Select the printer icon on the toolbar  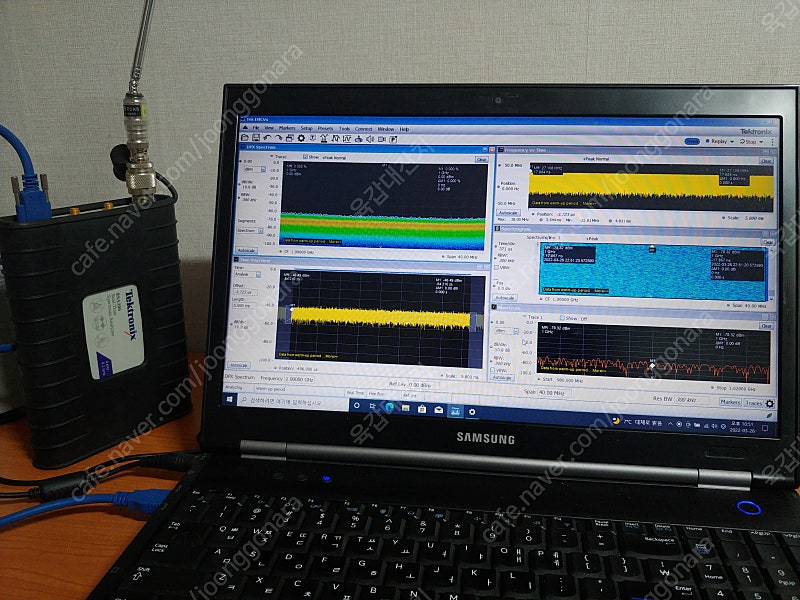[x=289, y=137]
